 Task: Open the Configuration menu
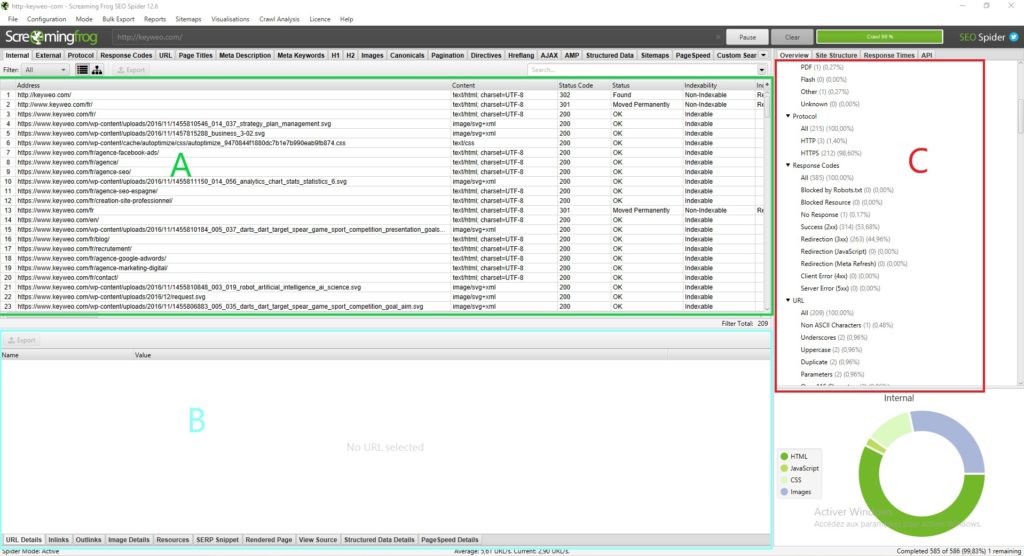click(46, 19)
